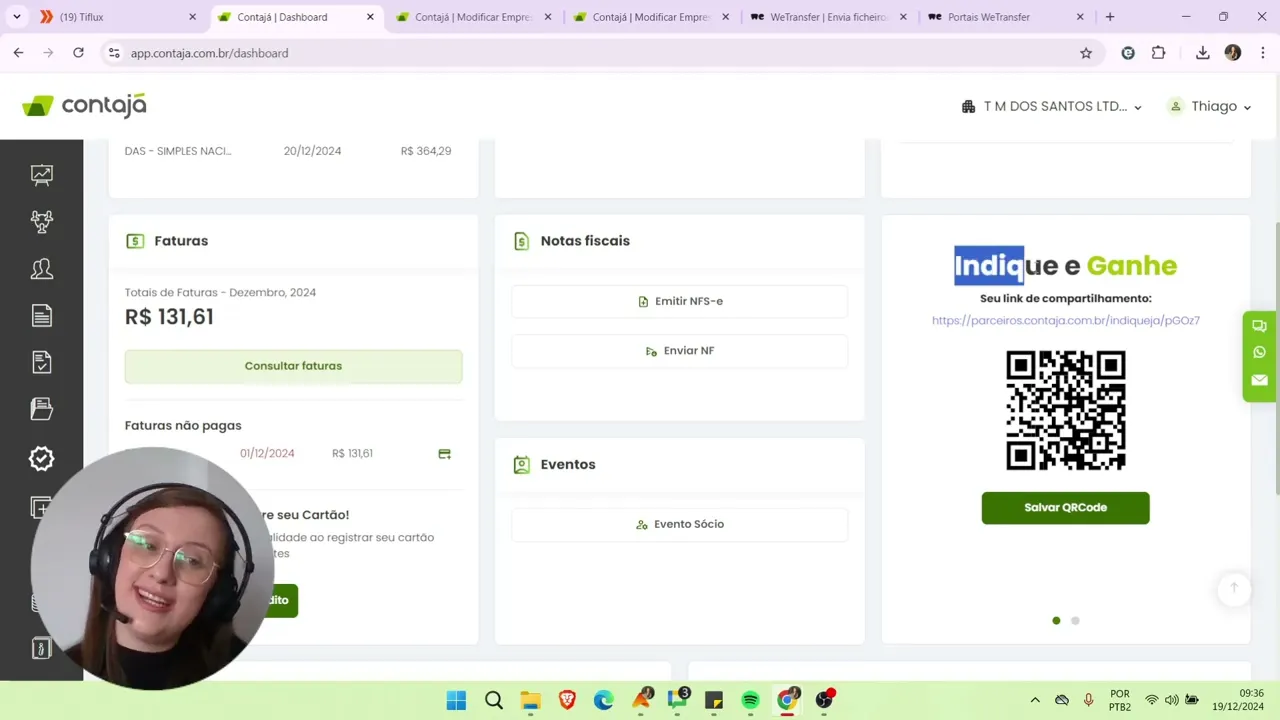Screen dimensions: 1280x720
Task: Go to second carousel slide dot
Action: click(x=1075, y=621)
